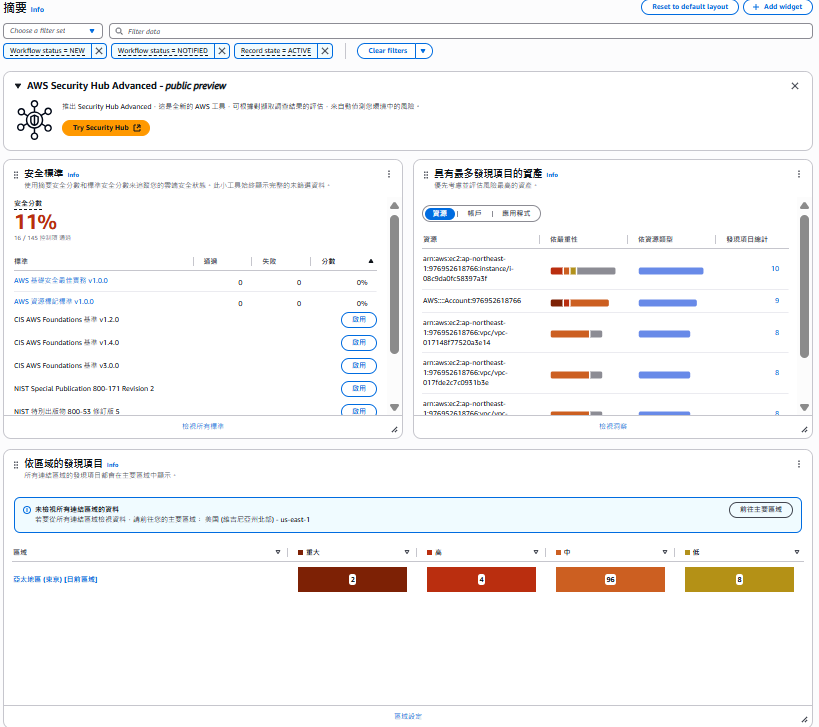Screen dimensions: 819x727
Task: Click the scroll-up arrow in 安全標準 widget
Action: coord(394,206)
